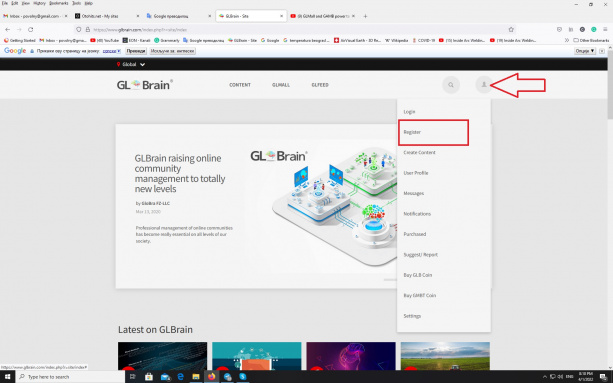The height and width of the screenshot is (383, 613).
Task: Click the GLMALL navigation link
Action: click(281, 85)
